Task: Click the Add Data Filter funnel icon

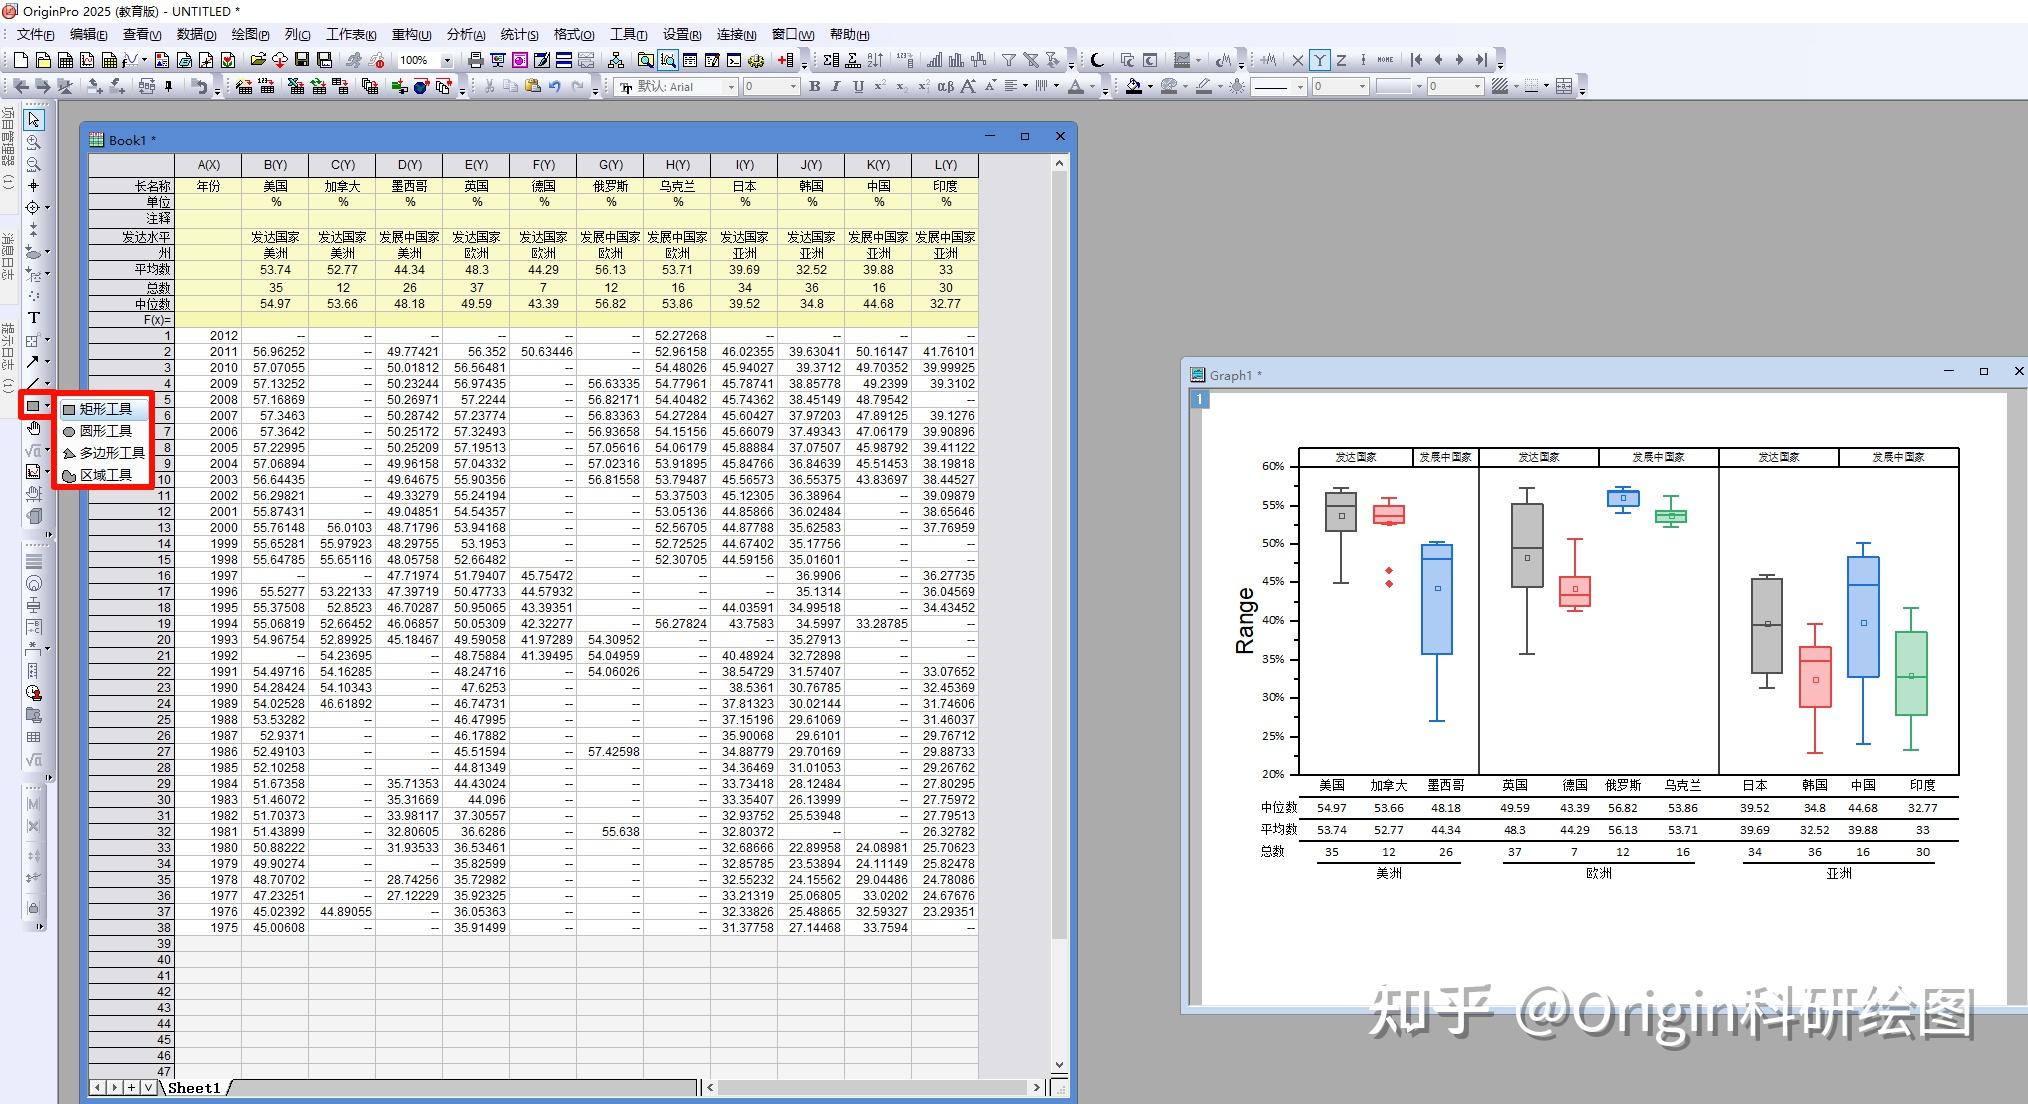Action: pos(1009,61)
